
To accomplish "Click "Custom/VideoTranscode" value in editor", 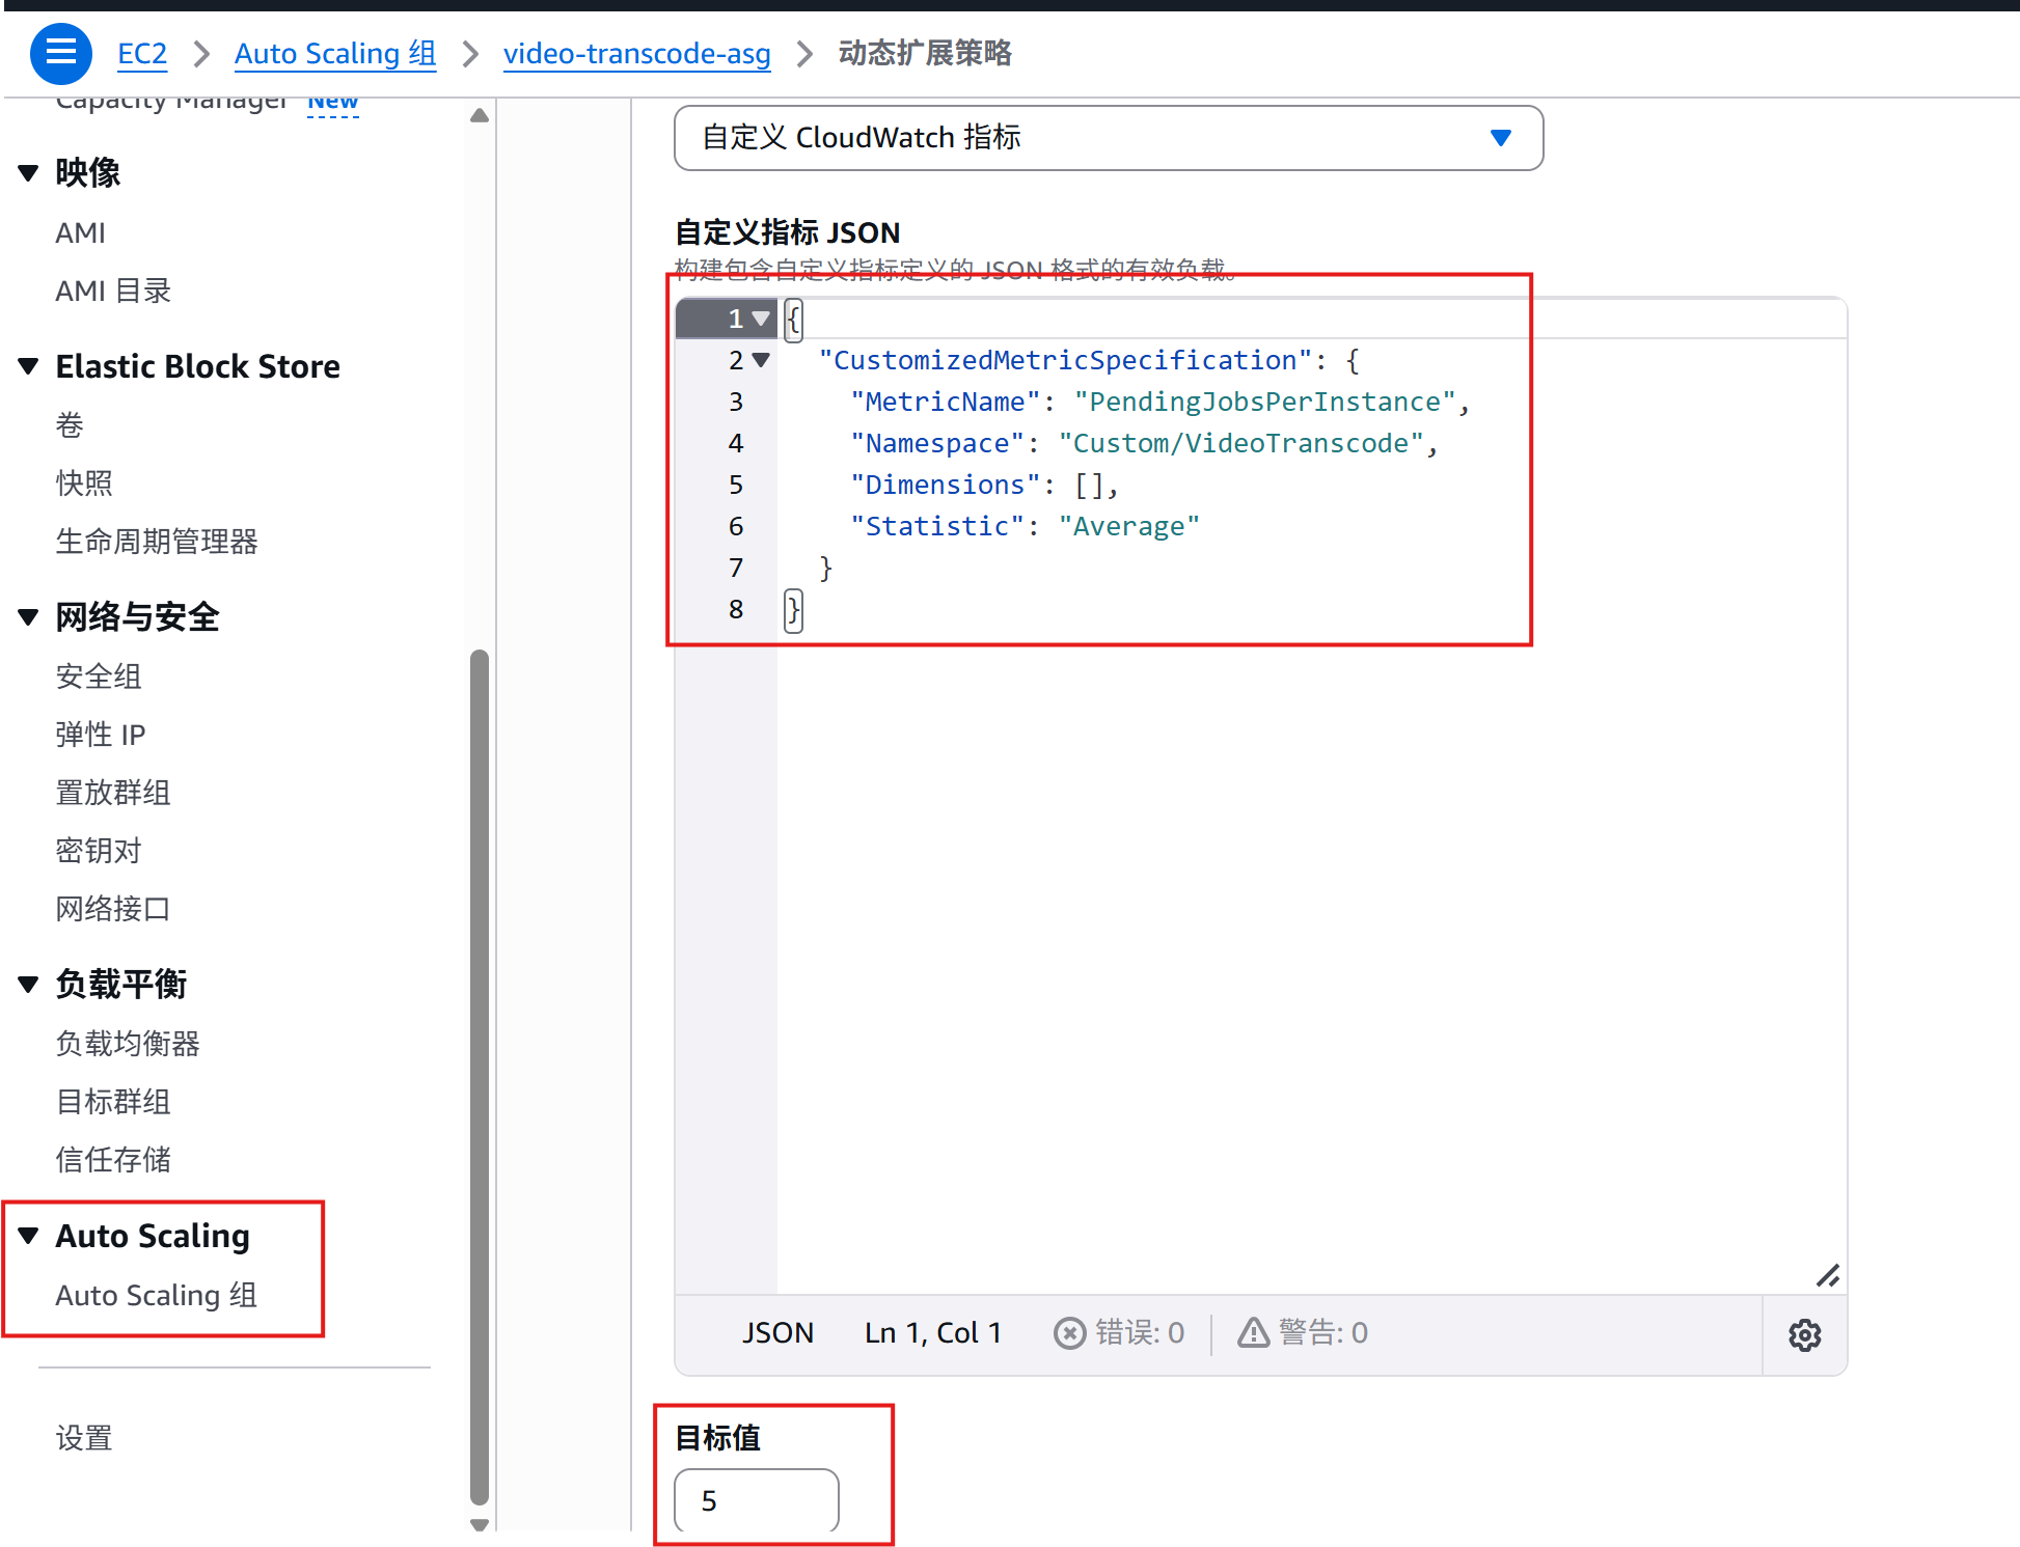I will click(x=1241, y=443).
